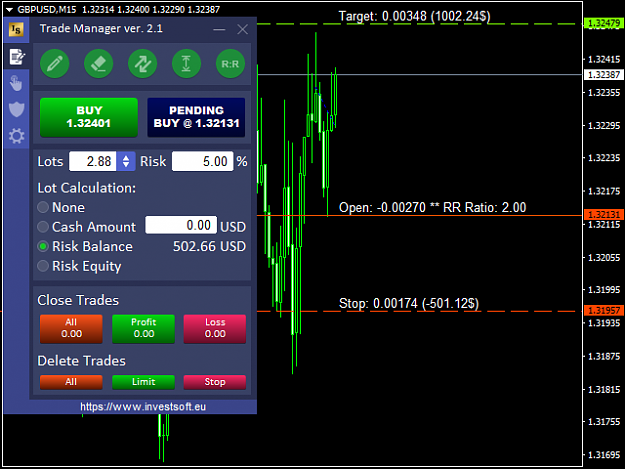Select the Cash Amount radio option
This screenshot has width=625, height=469.
(43, 227)
